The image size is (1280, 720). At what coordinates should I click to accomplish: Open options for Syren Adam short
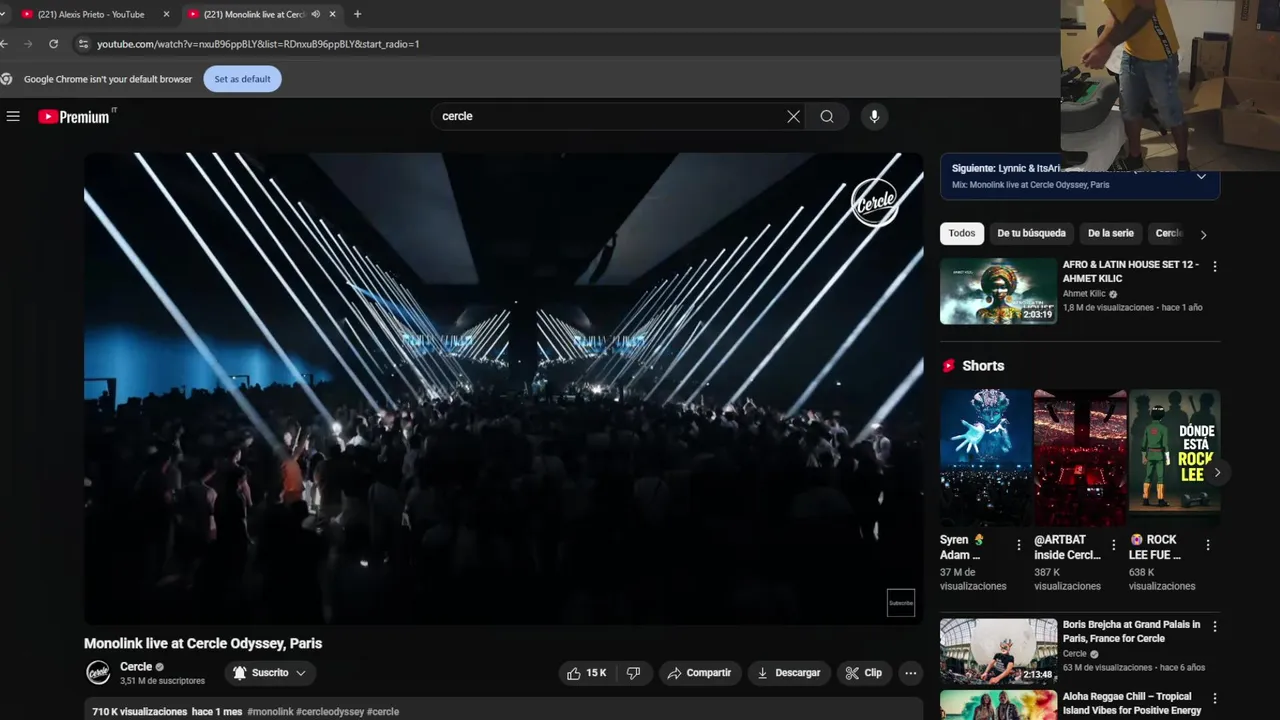(x=1019, y=545)
